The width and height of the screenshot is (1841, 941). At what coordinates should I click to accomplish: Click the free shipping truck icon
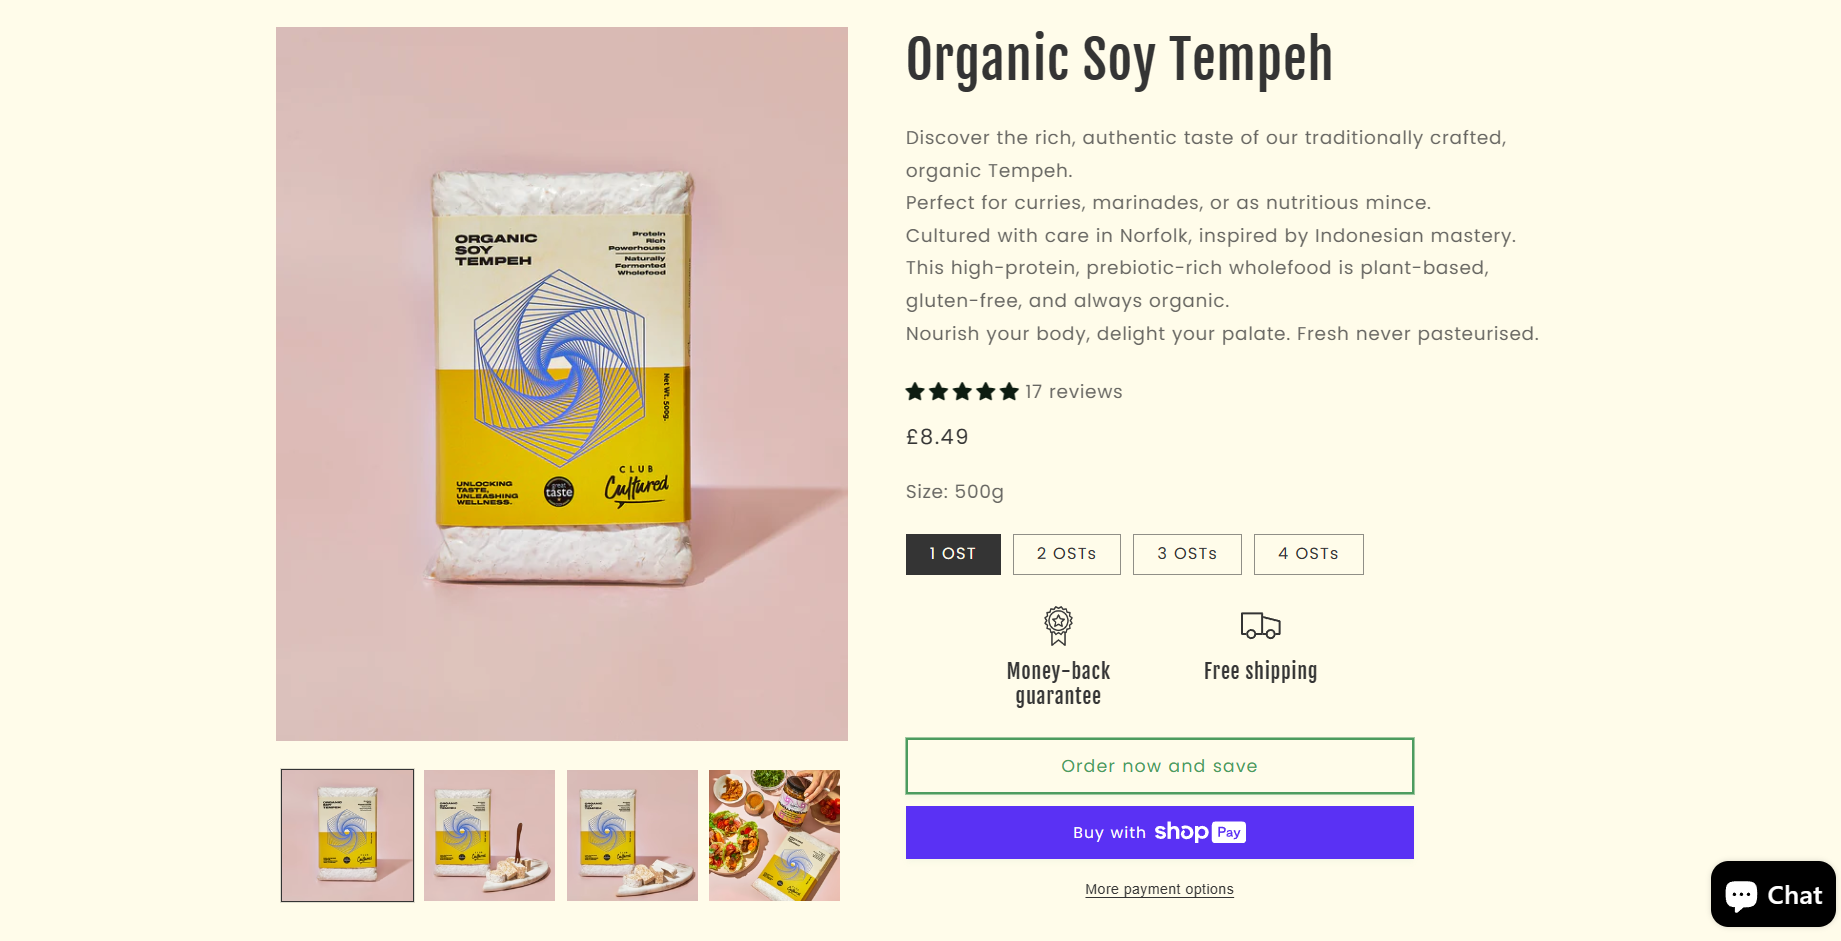click(1260, 626)
